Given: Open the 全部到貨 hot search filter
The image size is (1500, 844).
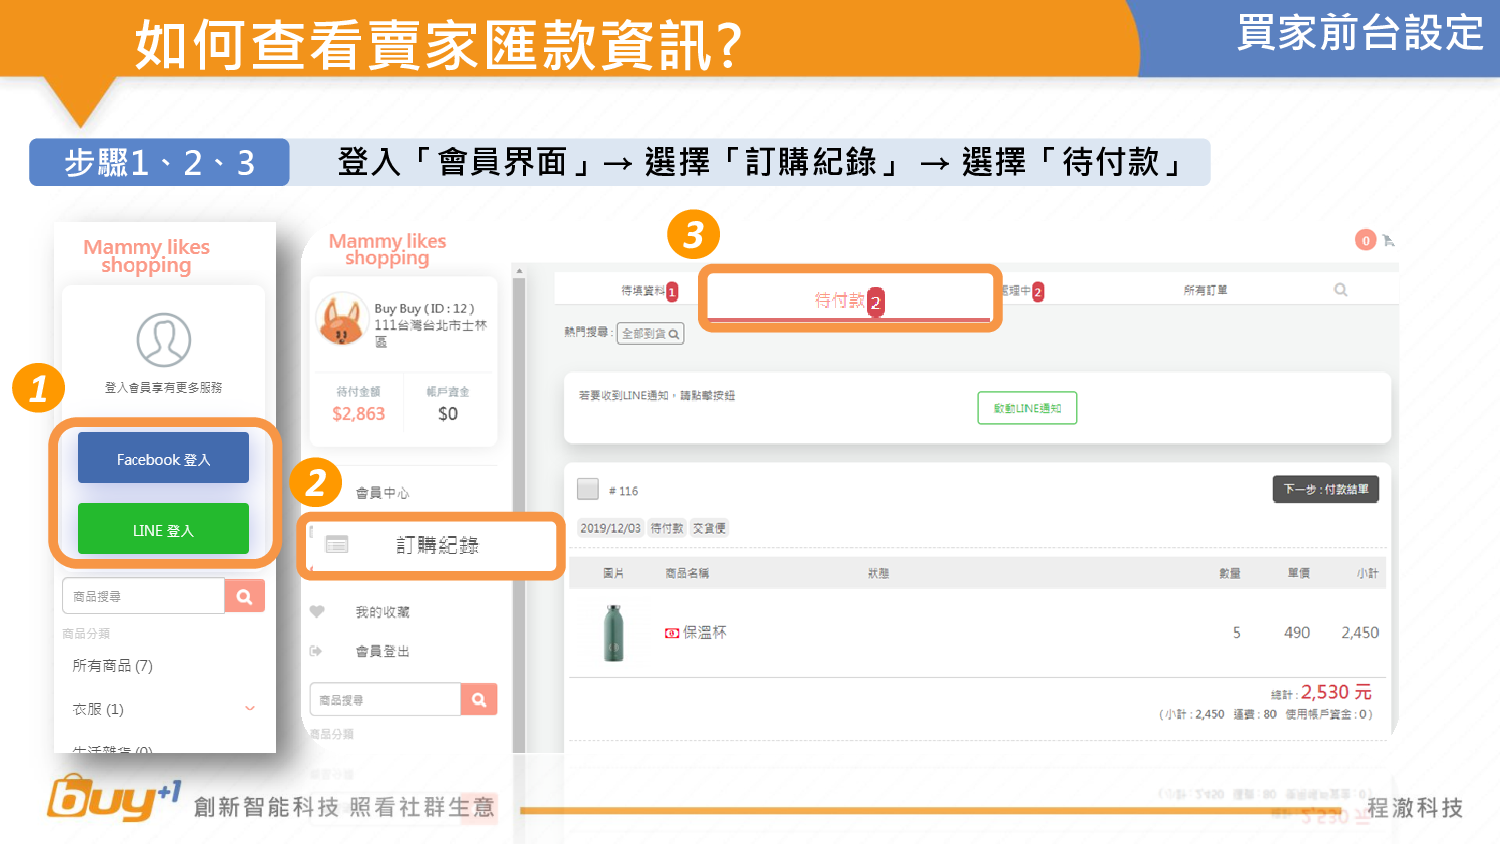Looking at the screenshot, I should [650, 334].
